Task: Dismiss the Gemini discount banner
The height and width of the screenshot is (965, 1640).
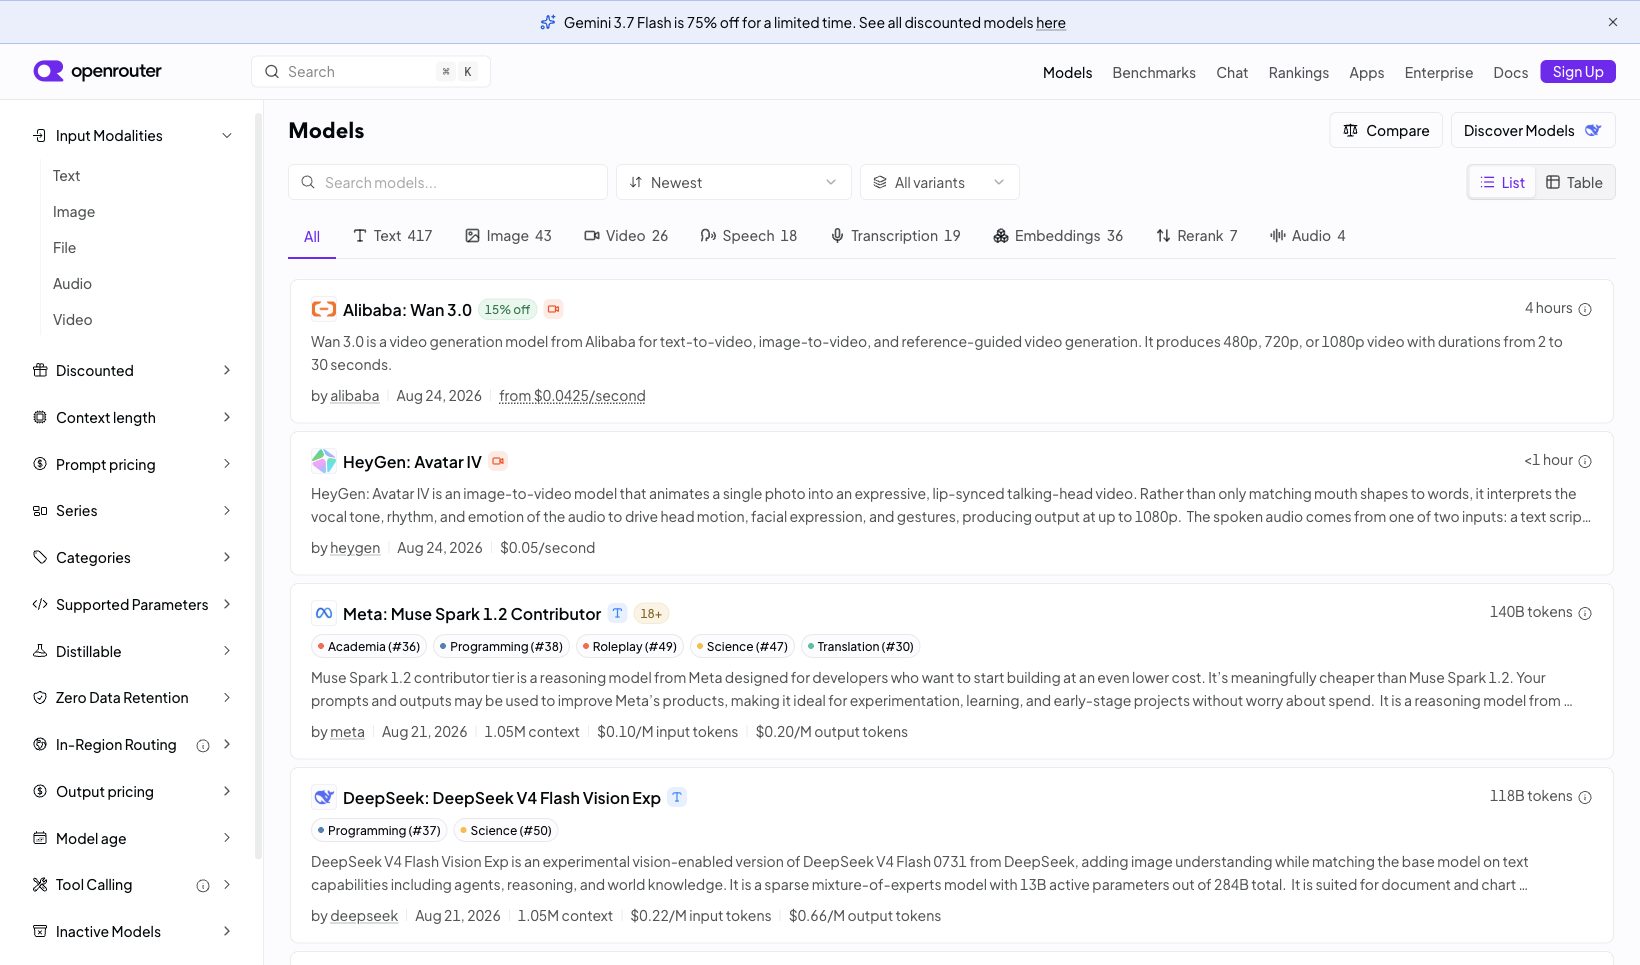Action: click(1613, 22)
